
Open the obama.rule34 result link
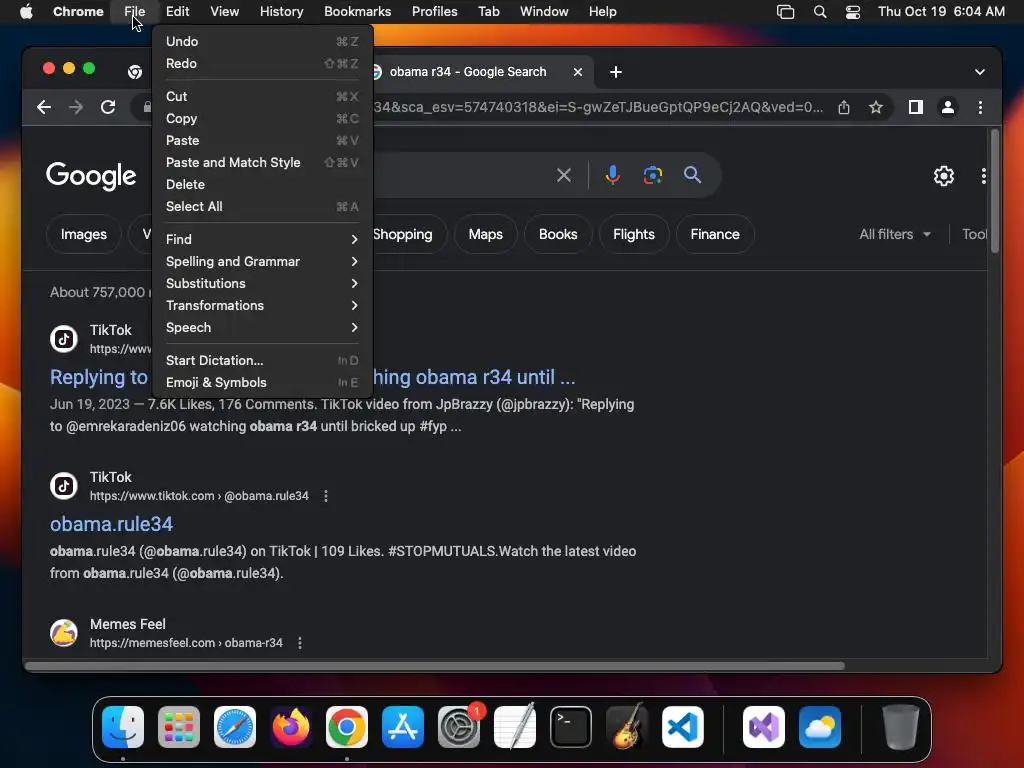click(111, 524)
